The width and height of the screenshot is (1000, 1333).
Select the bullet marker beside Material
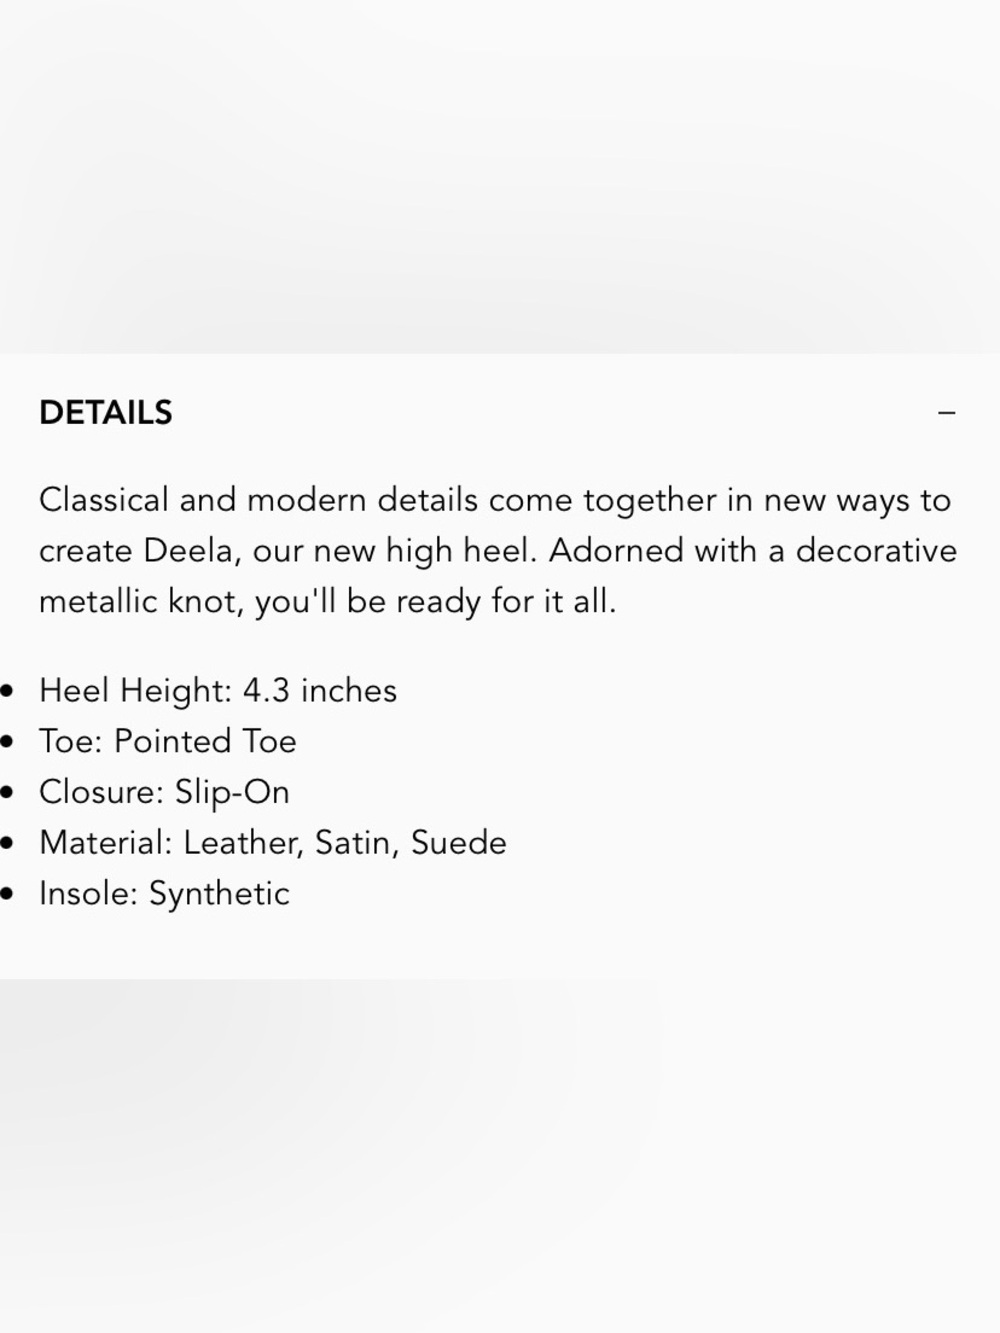tap(7, 843)
